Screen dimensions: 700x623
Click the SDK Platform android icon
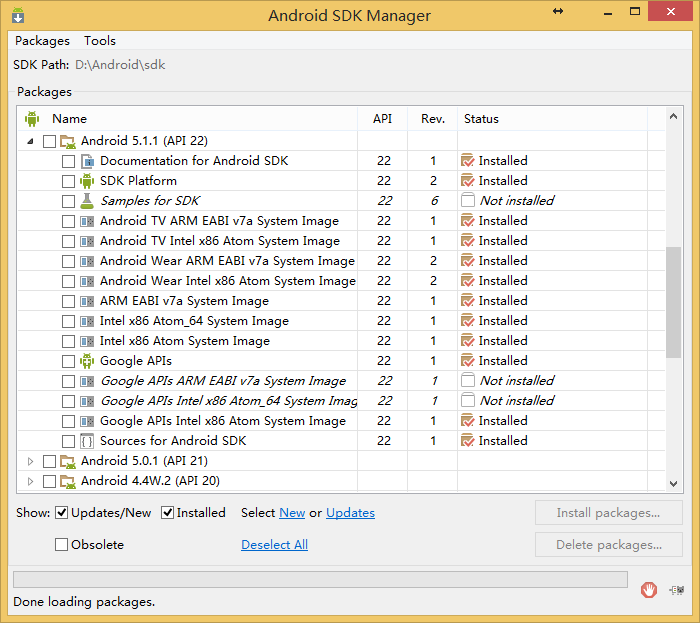87,181
